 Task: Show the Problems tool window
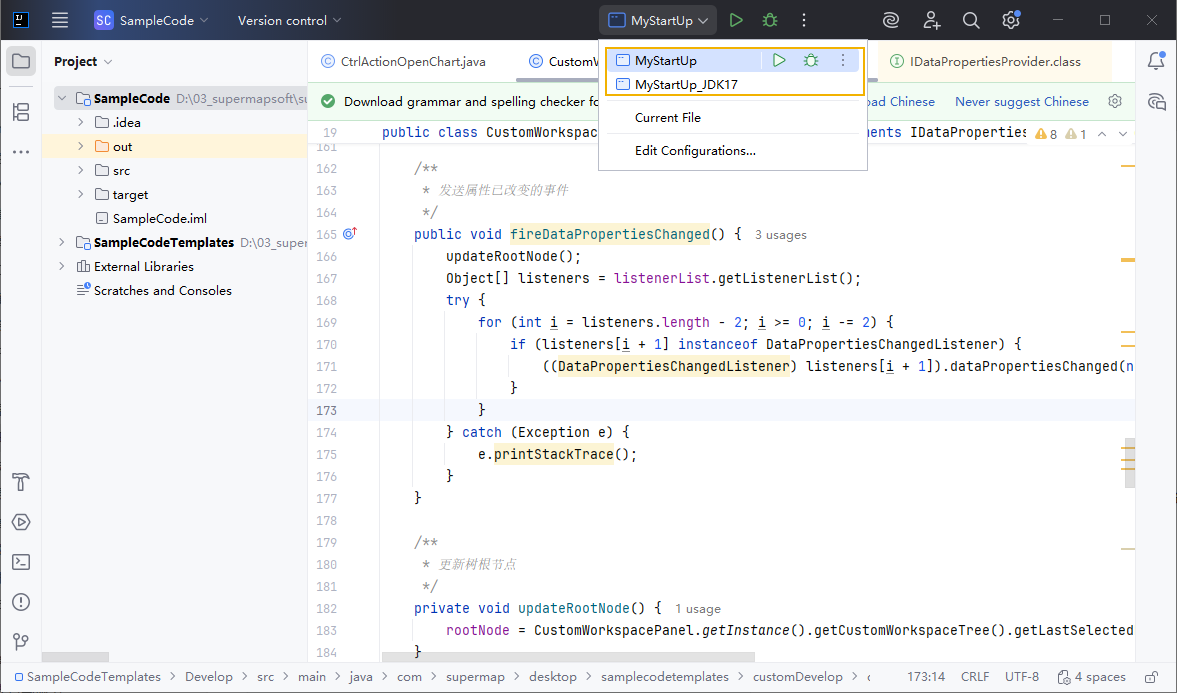[21, 602]
